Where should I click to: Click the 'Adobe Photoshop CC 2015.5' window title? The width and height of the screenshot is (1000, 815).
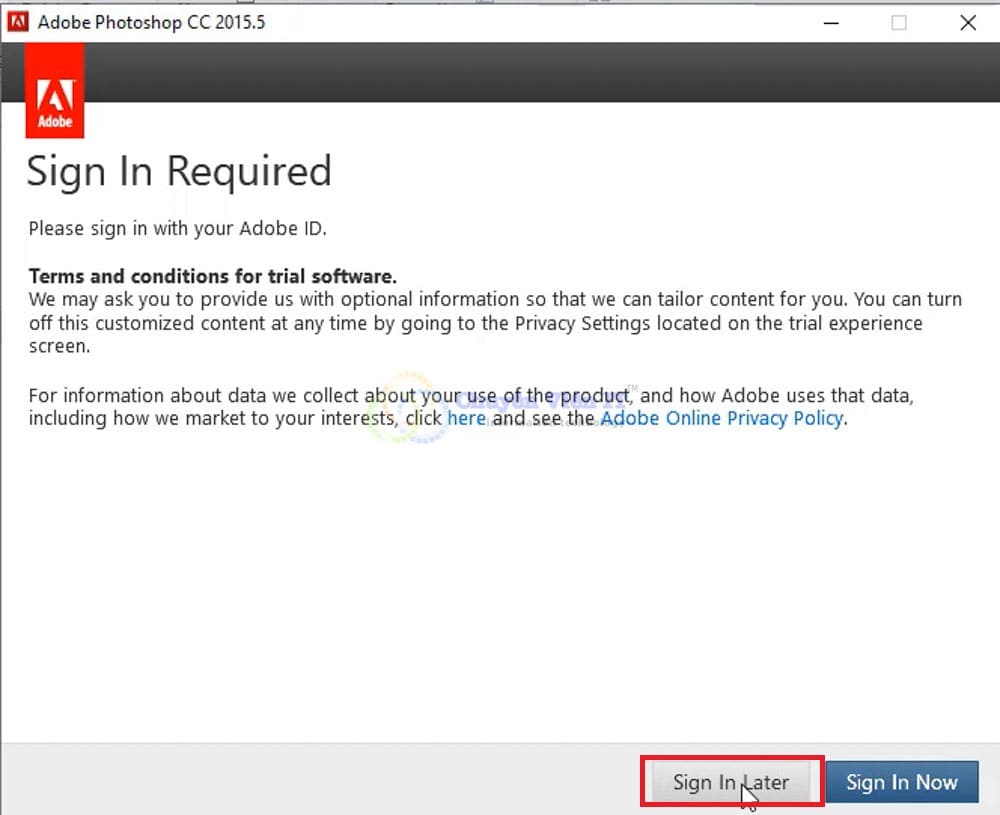[151, 22]
